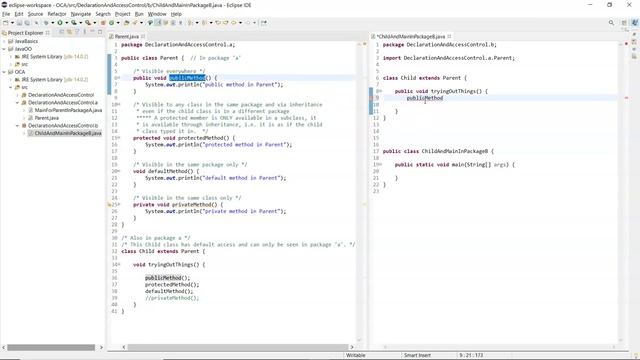Viewport: 640px width, 360px height.
Task: Fold publicMethod at line 6 in Parent.java
Action: click(x=119, y=78)
